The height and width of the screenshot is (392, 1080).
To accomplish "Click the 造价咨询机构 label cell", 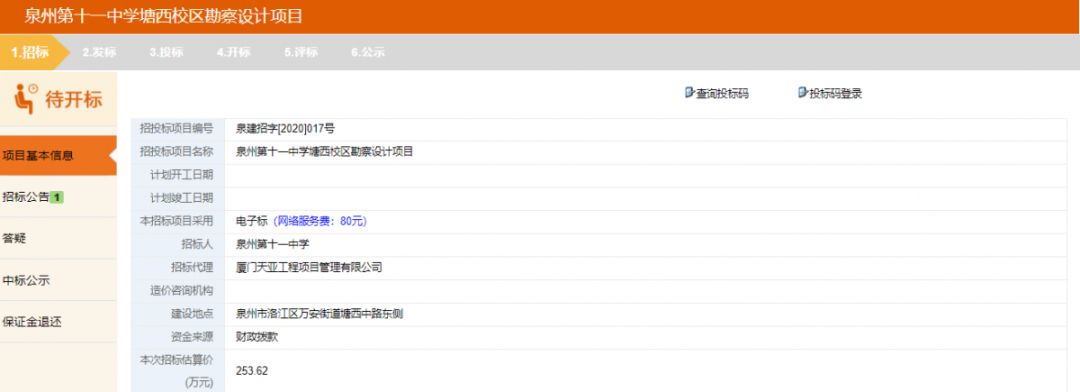I will point(177,291).
